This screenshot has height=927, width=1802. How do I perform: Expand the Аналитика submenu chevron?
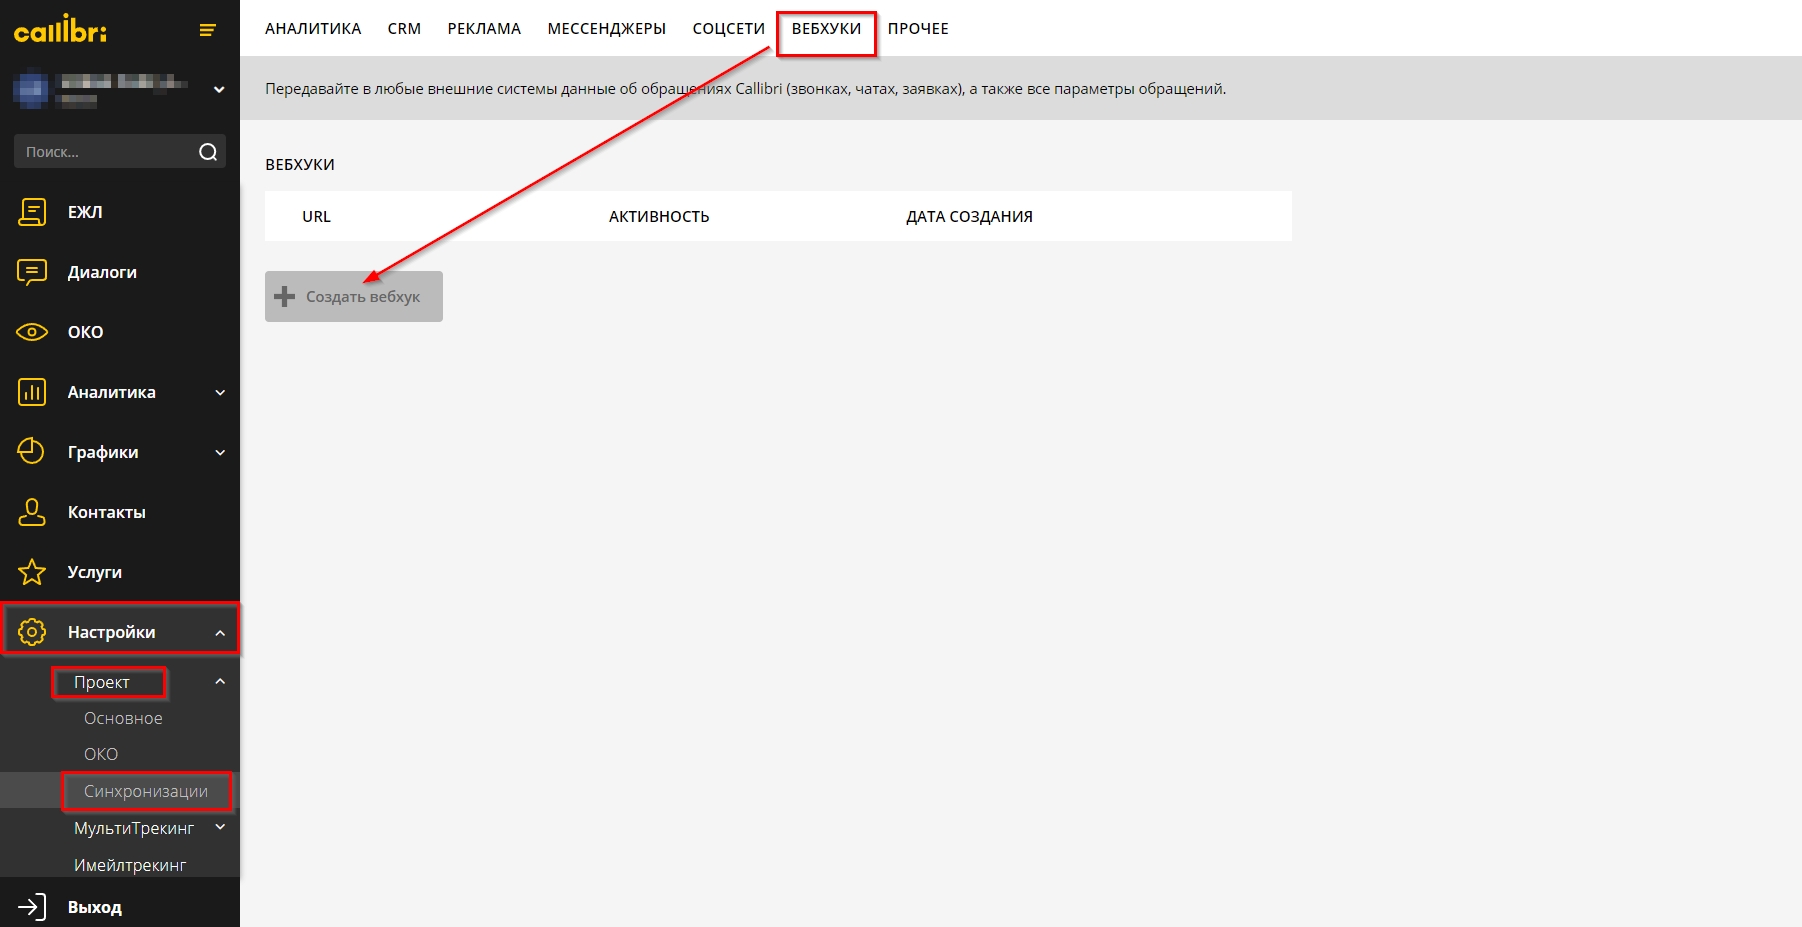(x=220, y=393)
